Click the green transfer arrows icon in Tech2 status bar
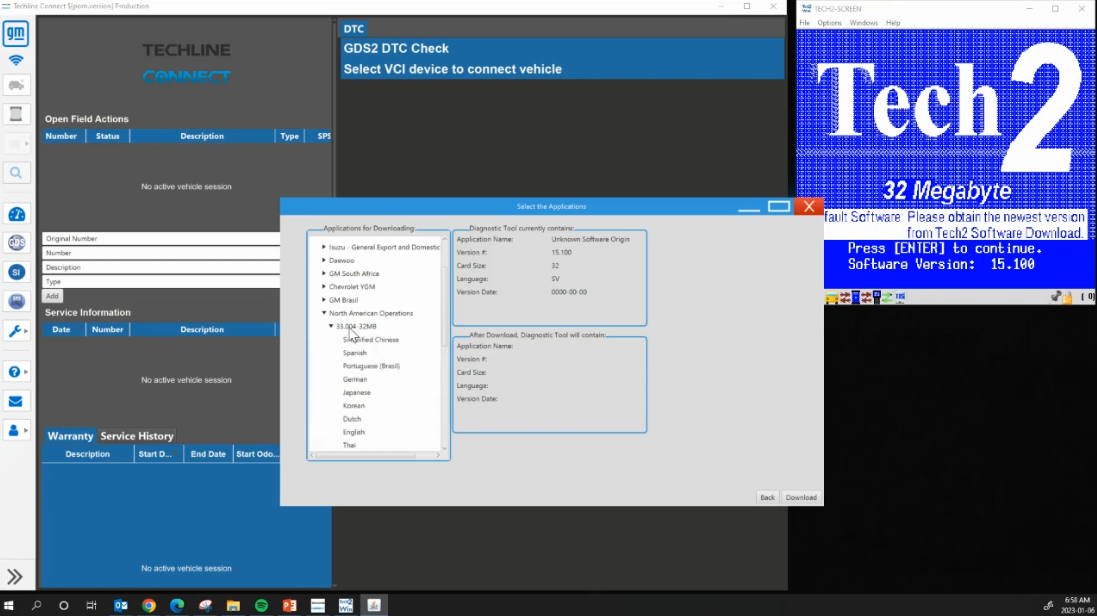This screenshot has width=1097, height=616. (887, 298)
